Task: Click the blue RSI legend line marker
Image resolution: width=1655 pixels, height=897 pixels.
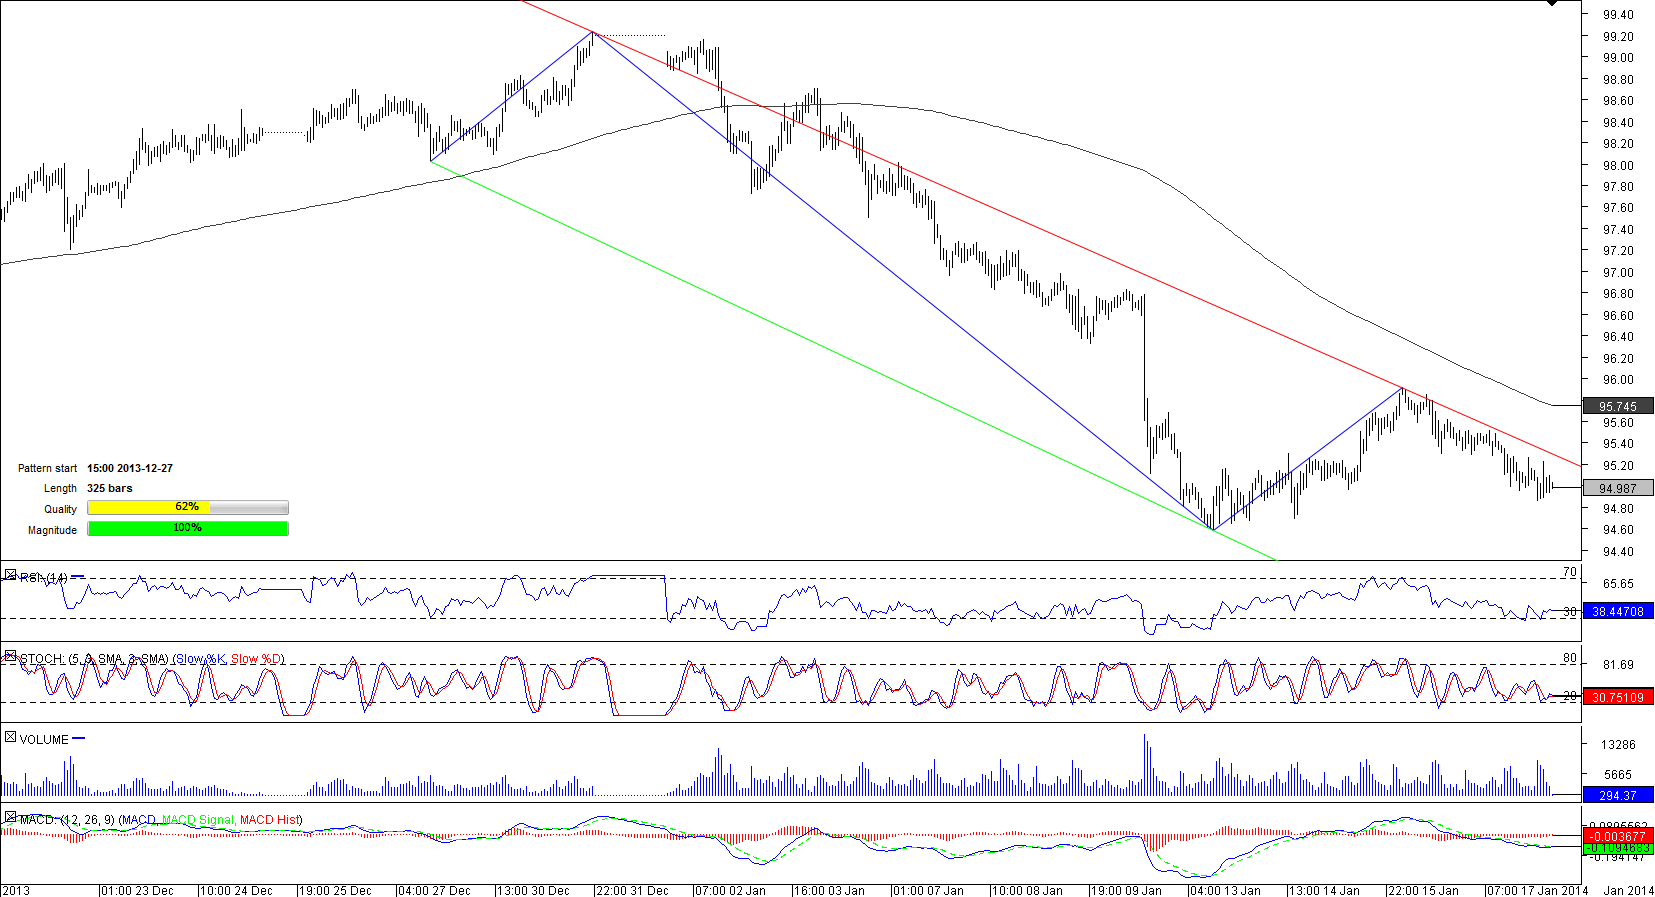Action: click(x=78, y=577)
